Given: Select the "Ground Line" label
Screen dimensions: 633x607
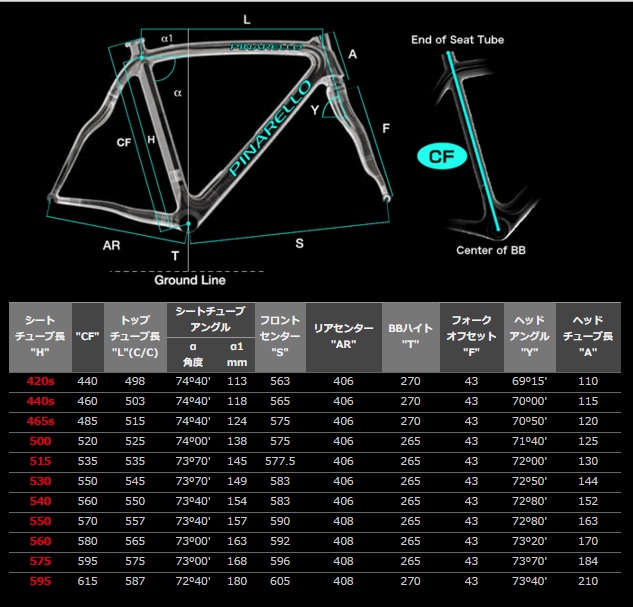Looking at the screenshot, I should (190, 280).
